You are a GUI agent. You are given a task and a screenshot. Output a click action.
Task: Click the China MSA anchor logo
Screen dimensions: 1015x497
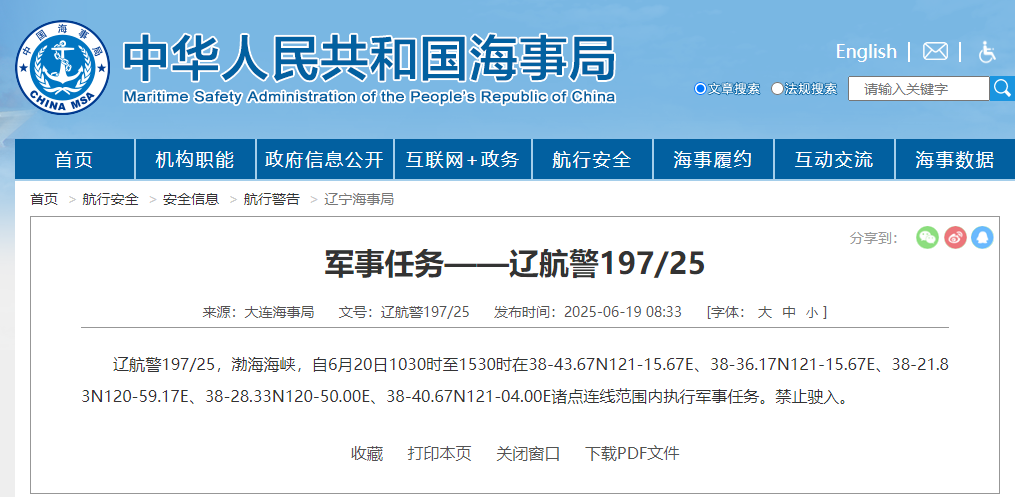point(62,69)
